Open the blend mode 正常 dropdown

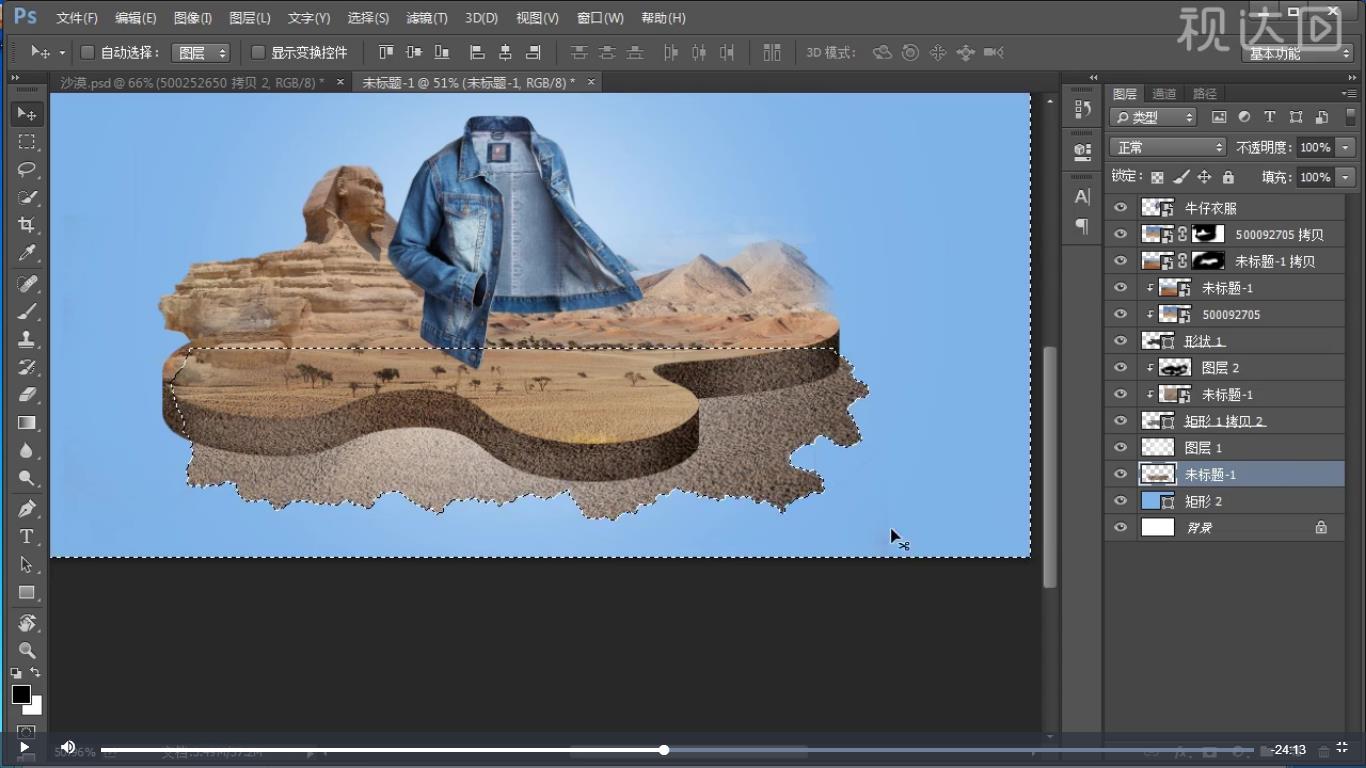[x=1167, y=147]
